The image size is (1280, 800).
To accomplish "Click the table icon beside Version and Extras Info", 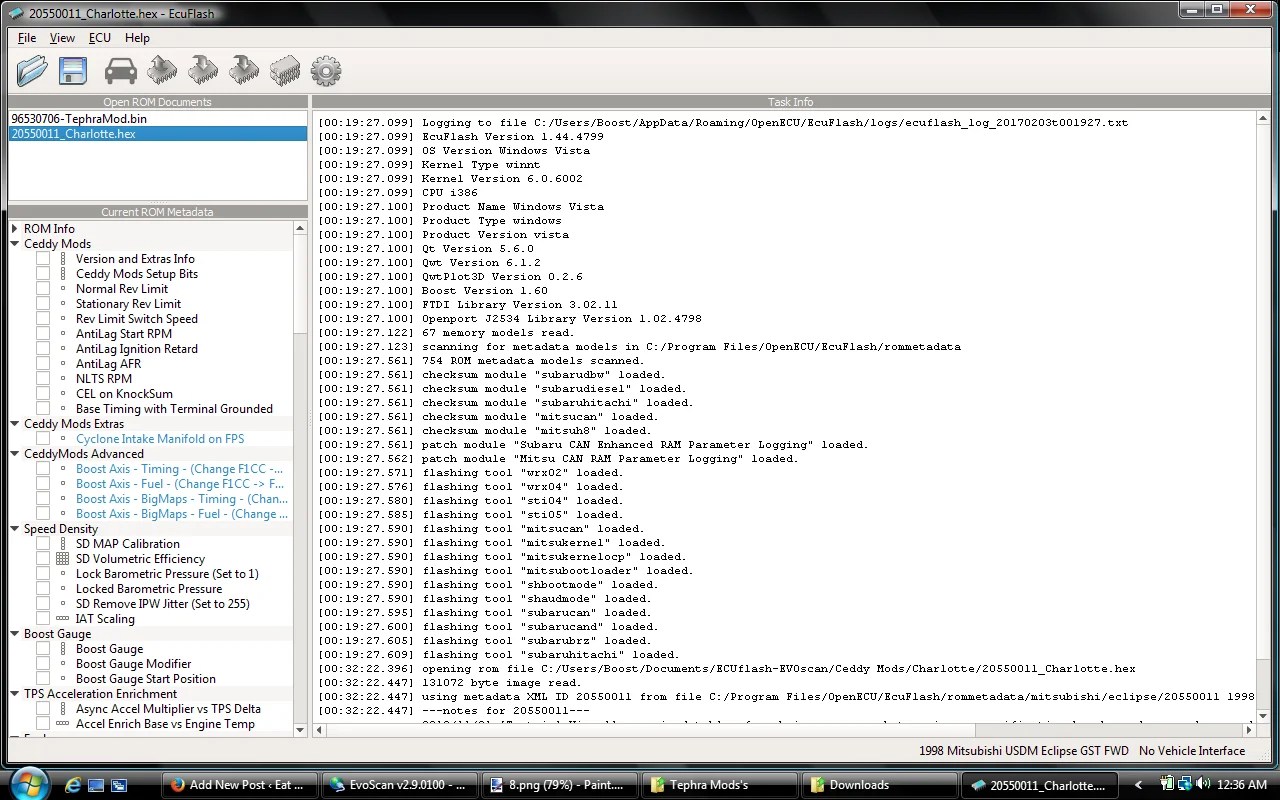I will [63, 259].
